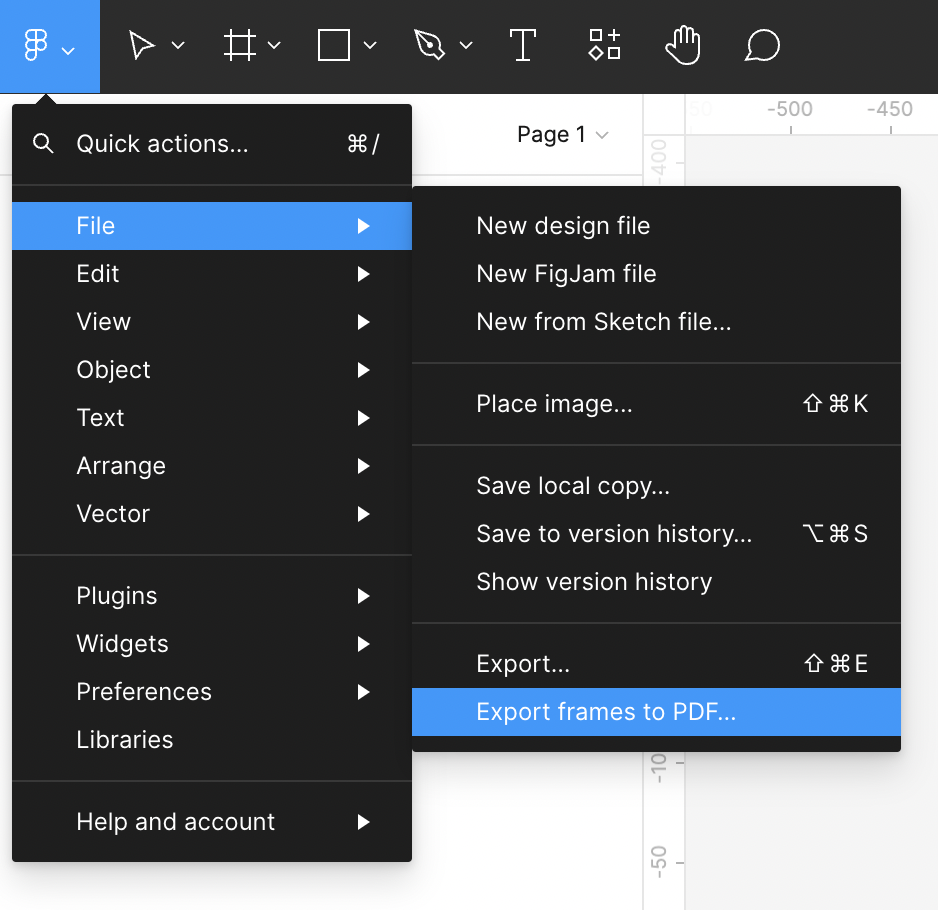938x910 pixels.
Task: Expand shape tools dropdown chevron
Action: [x=370, y=45]
